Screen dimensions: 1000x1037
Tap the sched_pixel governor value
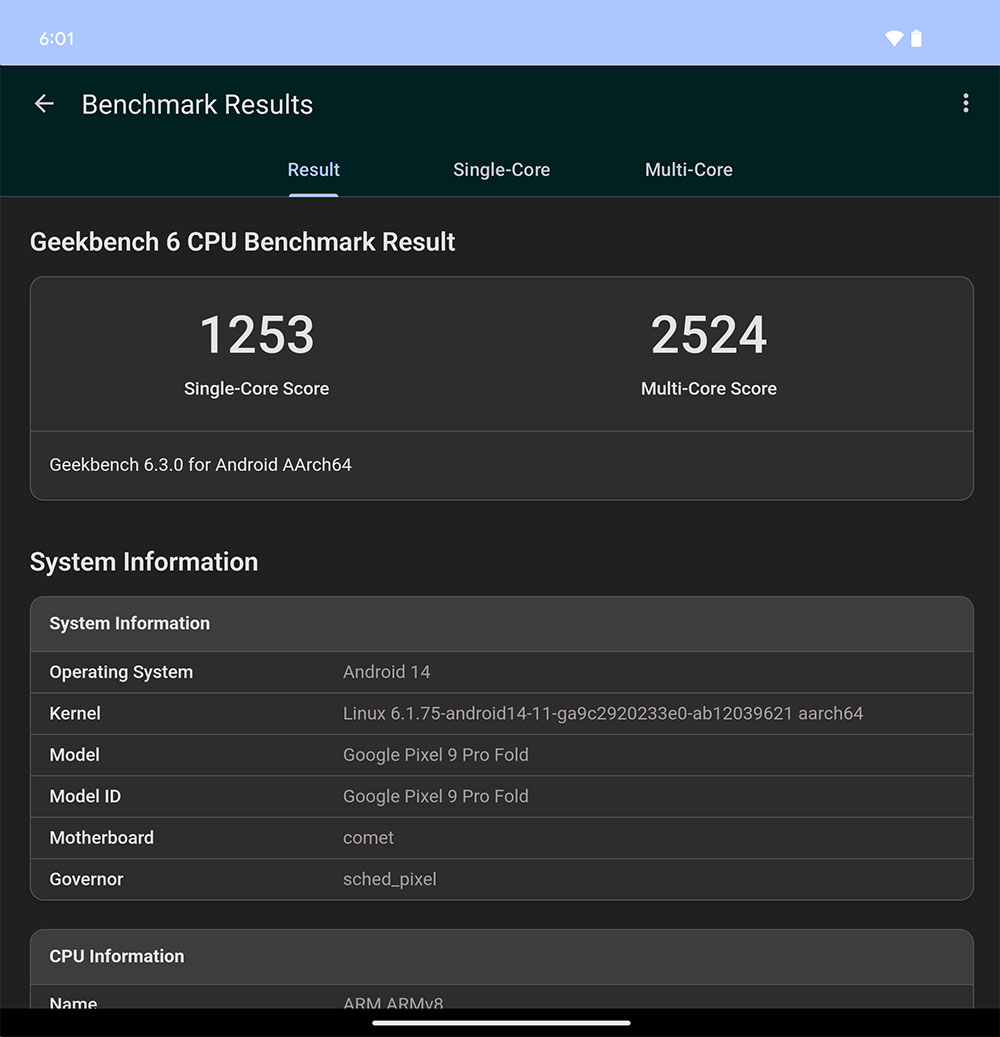(x=390, y=880)
